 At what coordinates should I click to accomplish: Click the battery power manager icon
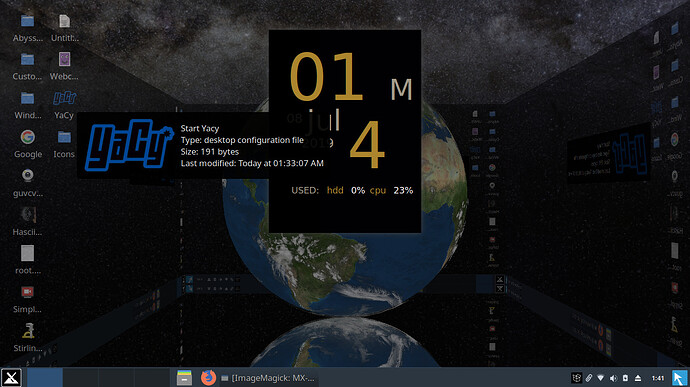point(625,378)
